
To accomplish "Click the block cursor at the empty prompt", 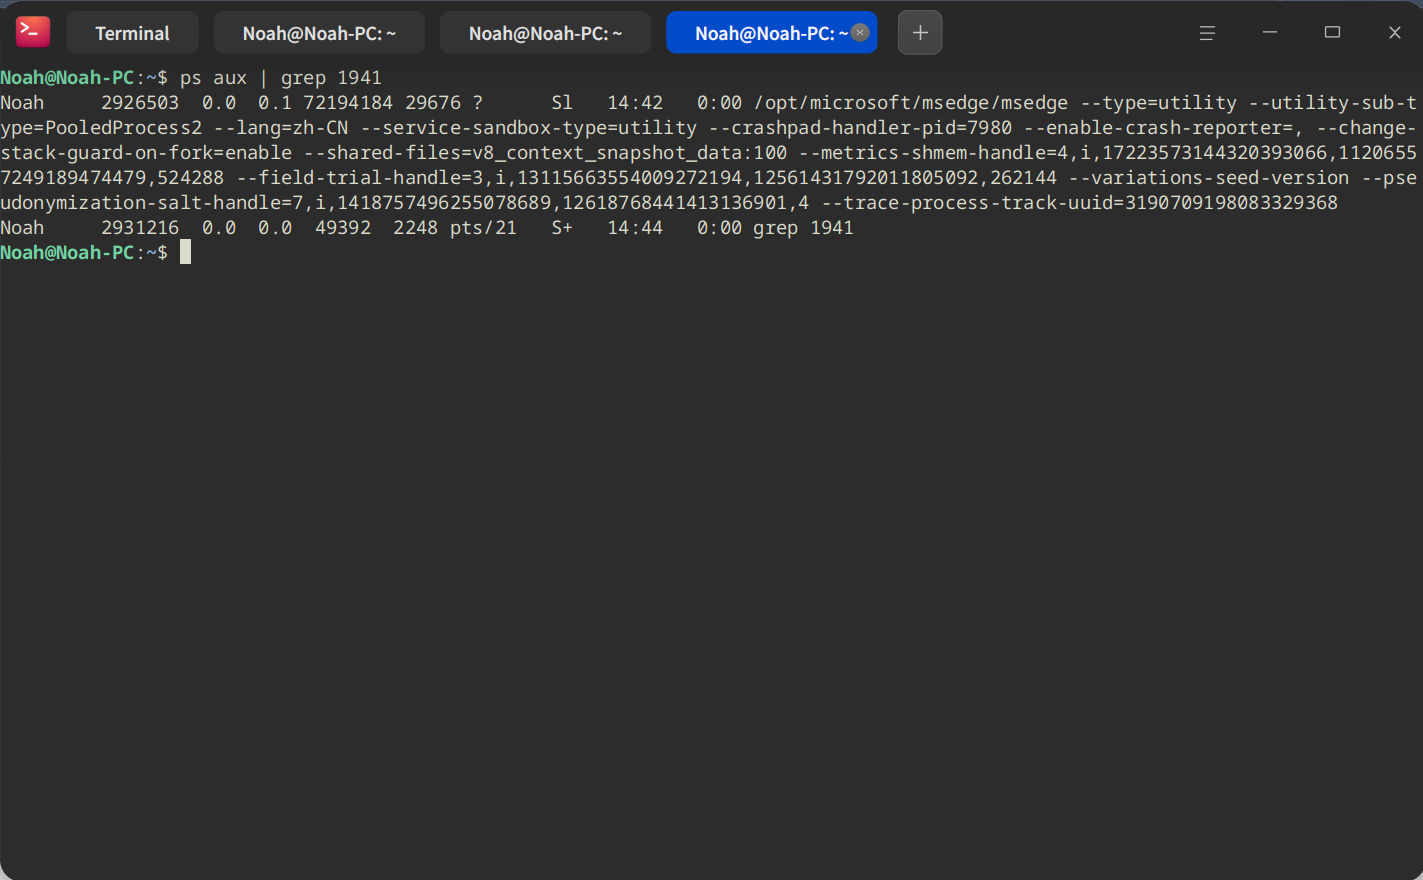I will point(185,252).
